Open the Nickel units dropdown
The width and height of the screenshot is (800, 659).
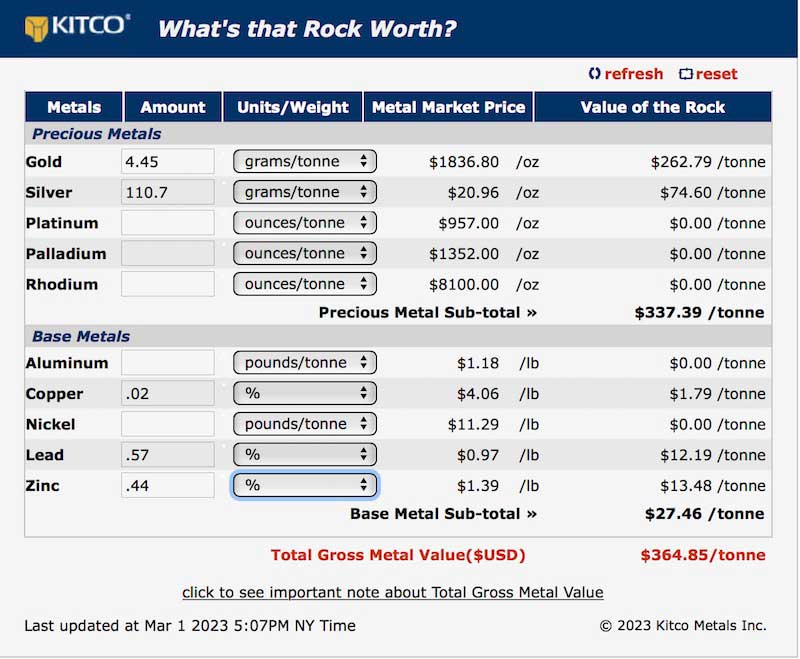pos(305,423)
